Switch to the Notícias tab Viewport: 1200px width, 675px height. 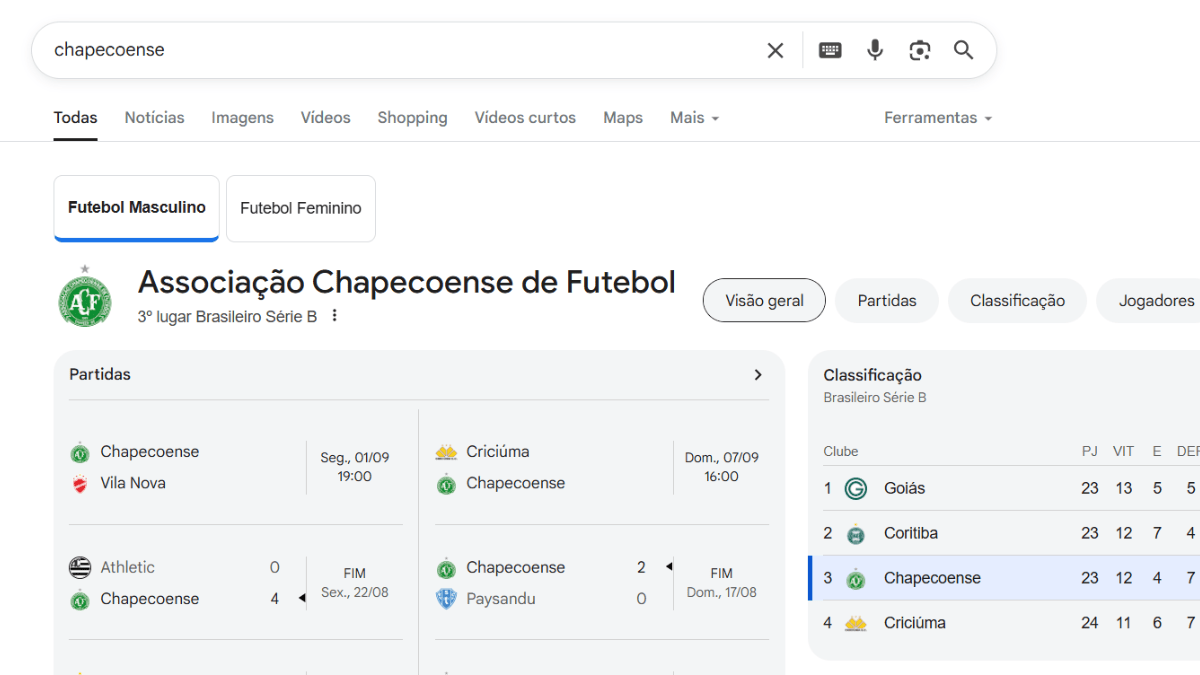tap(154, 118)
